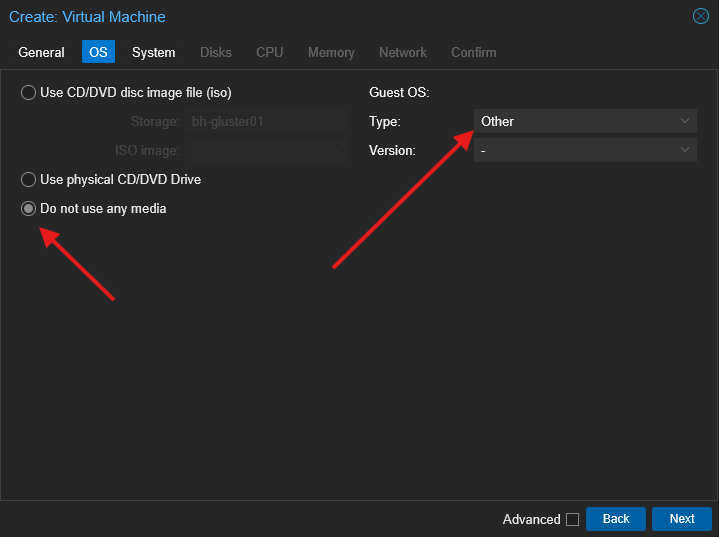Open the System tab
The height and width of the screenshot is (537, 719).
(x=153, y=52)
